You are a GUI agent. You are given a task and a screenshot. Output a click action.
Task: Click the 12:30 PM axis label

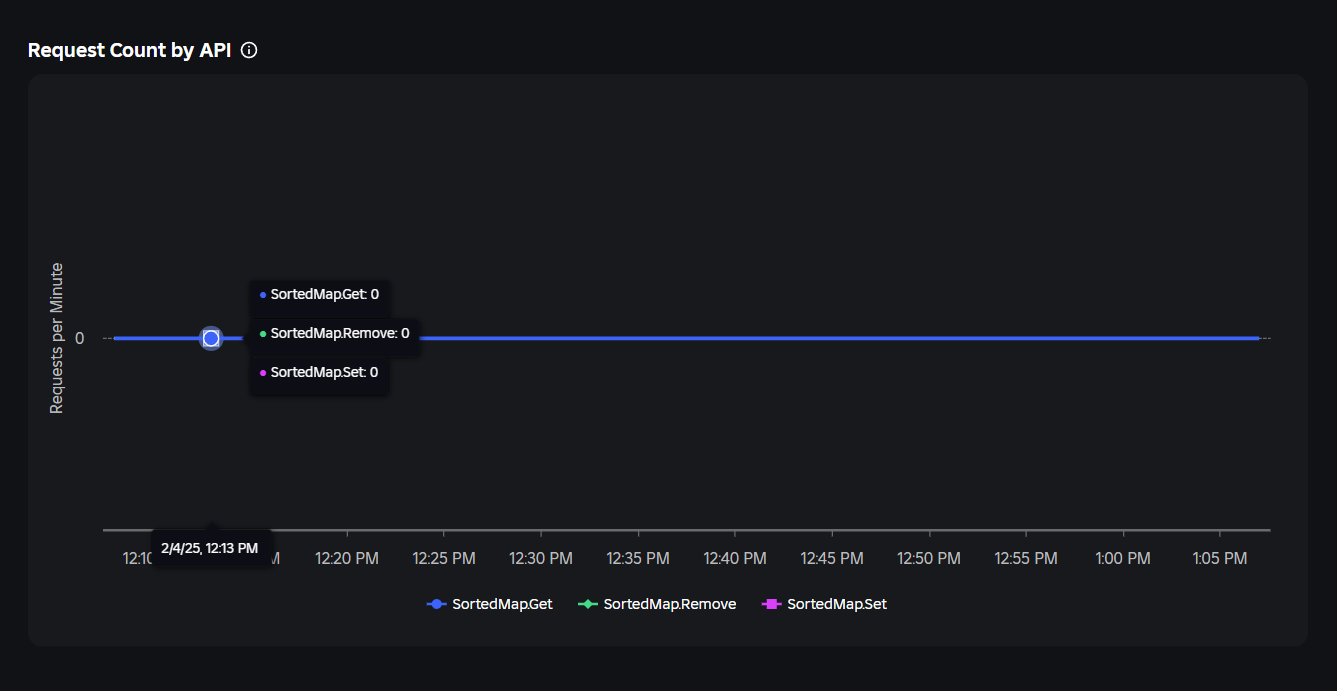541,559
